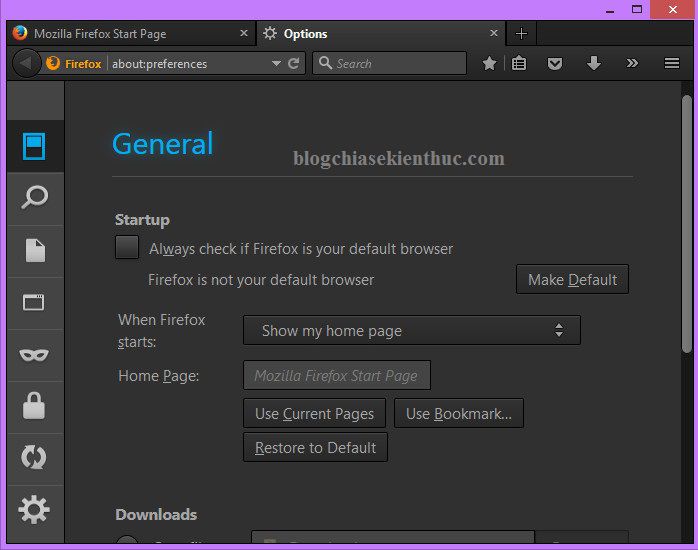Open the Pocket icon in toolbar
Viewport: 698px width, 550px height.
pyautogui.click(x=555, y=64)
